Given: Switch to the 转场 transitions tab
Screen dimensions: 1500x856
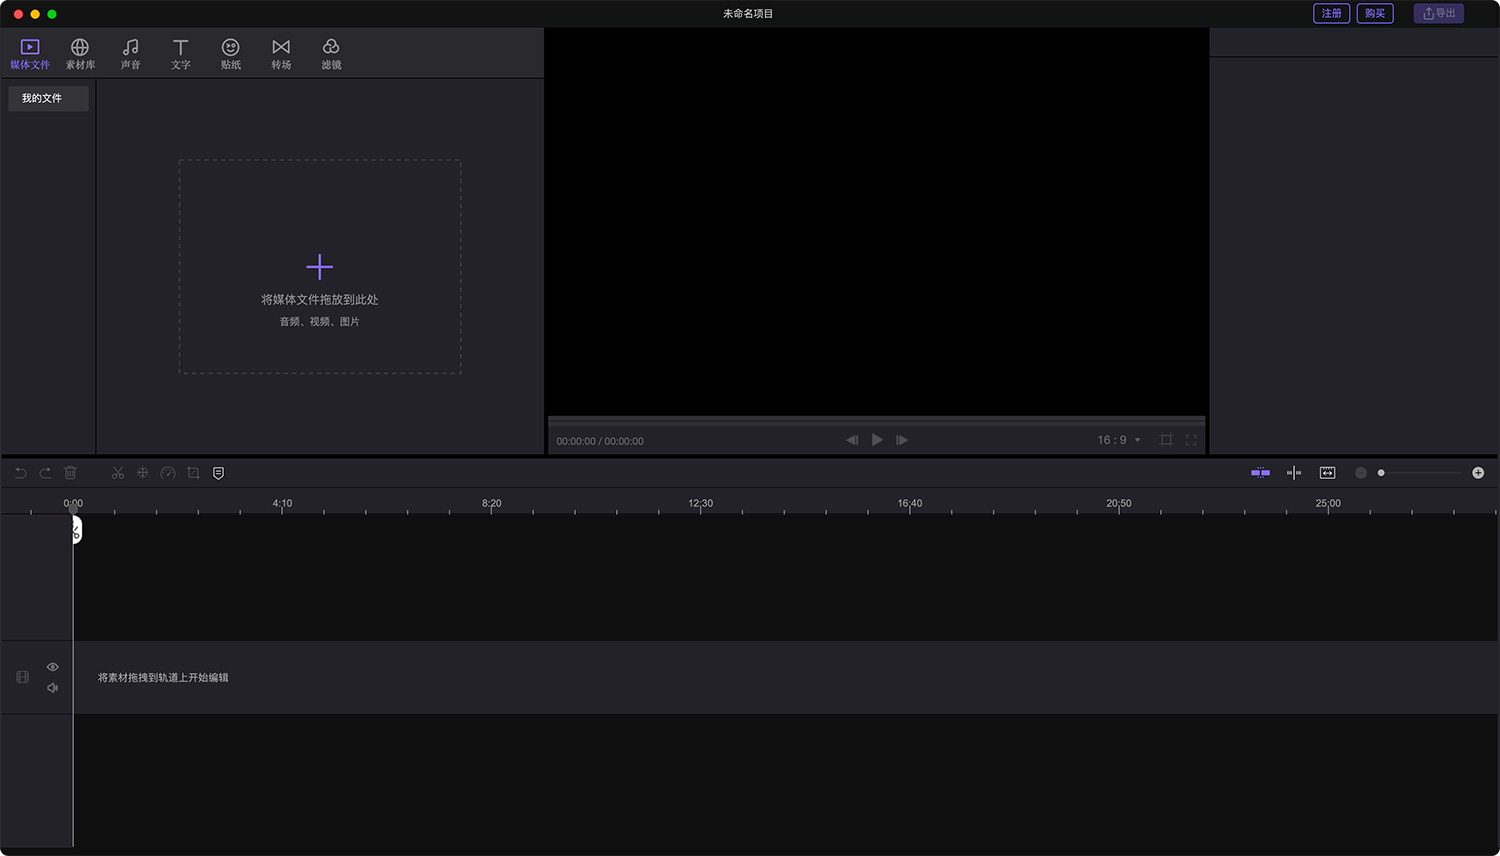Looking at the screenshot, I should coord(281,54).
